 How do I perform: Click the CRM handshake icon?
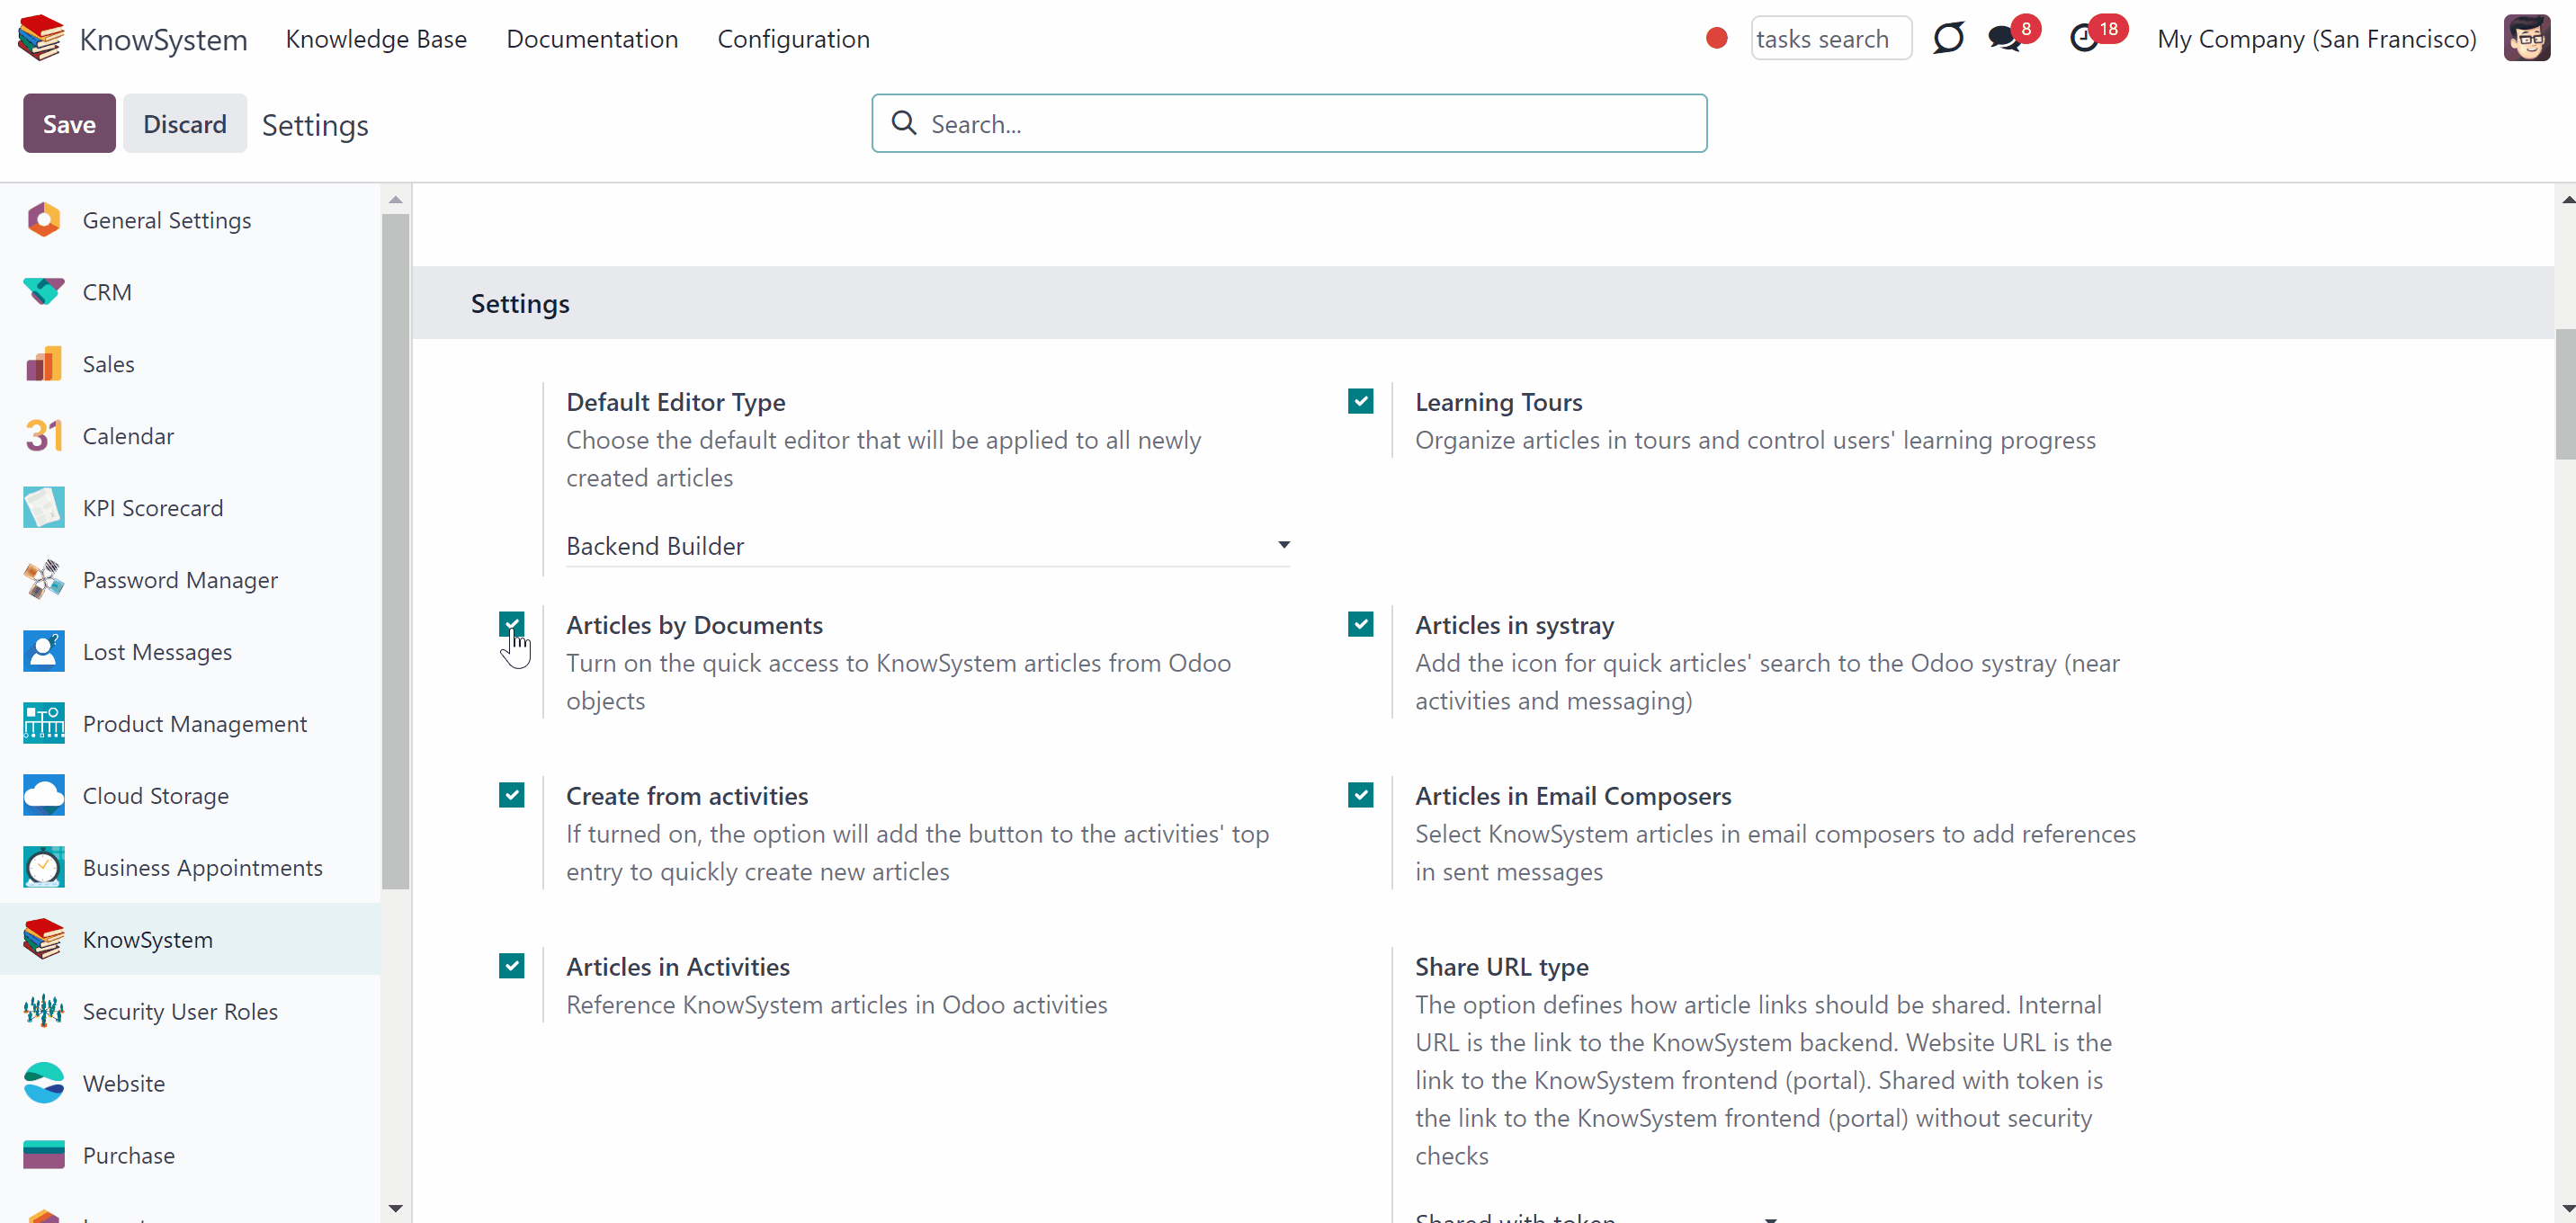click(x=44, y=292)
